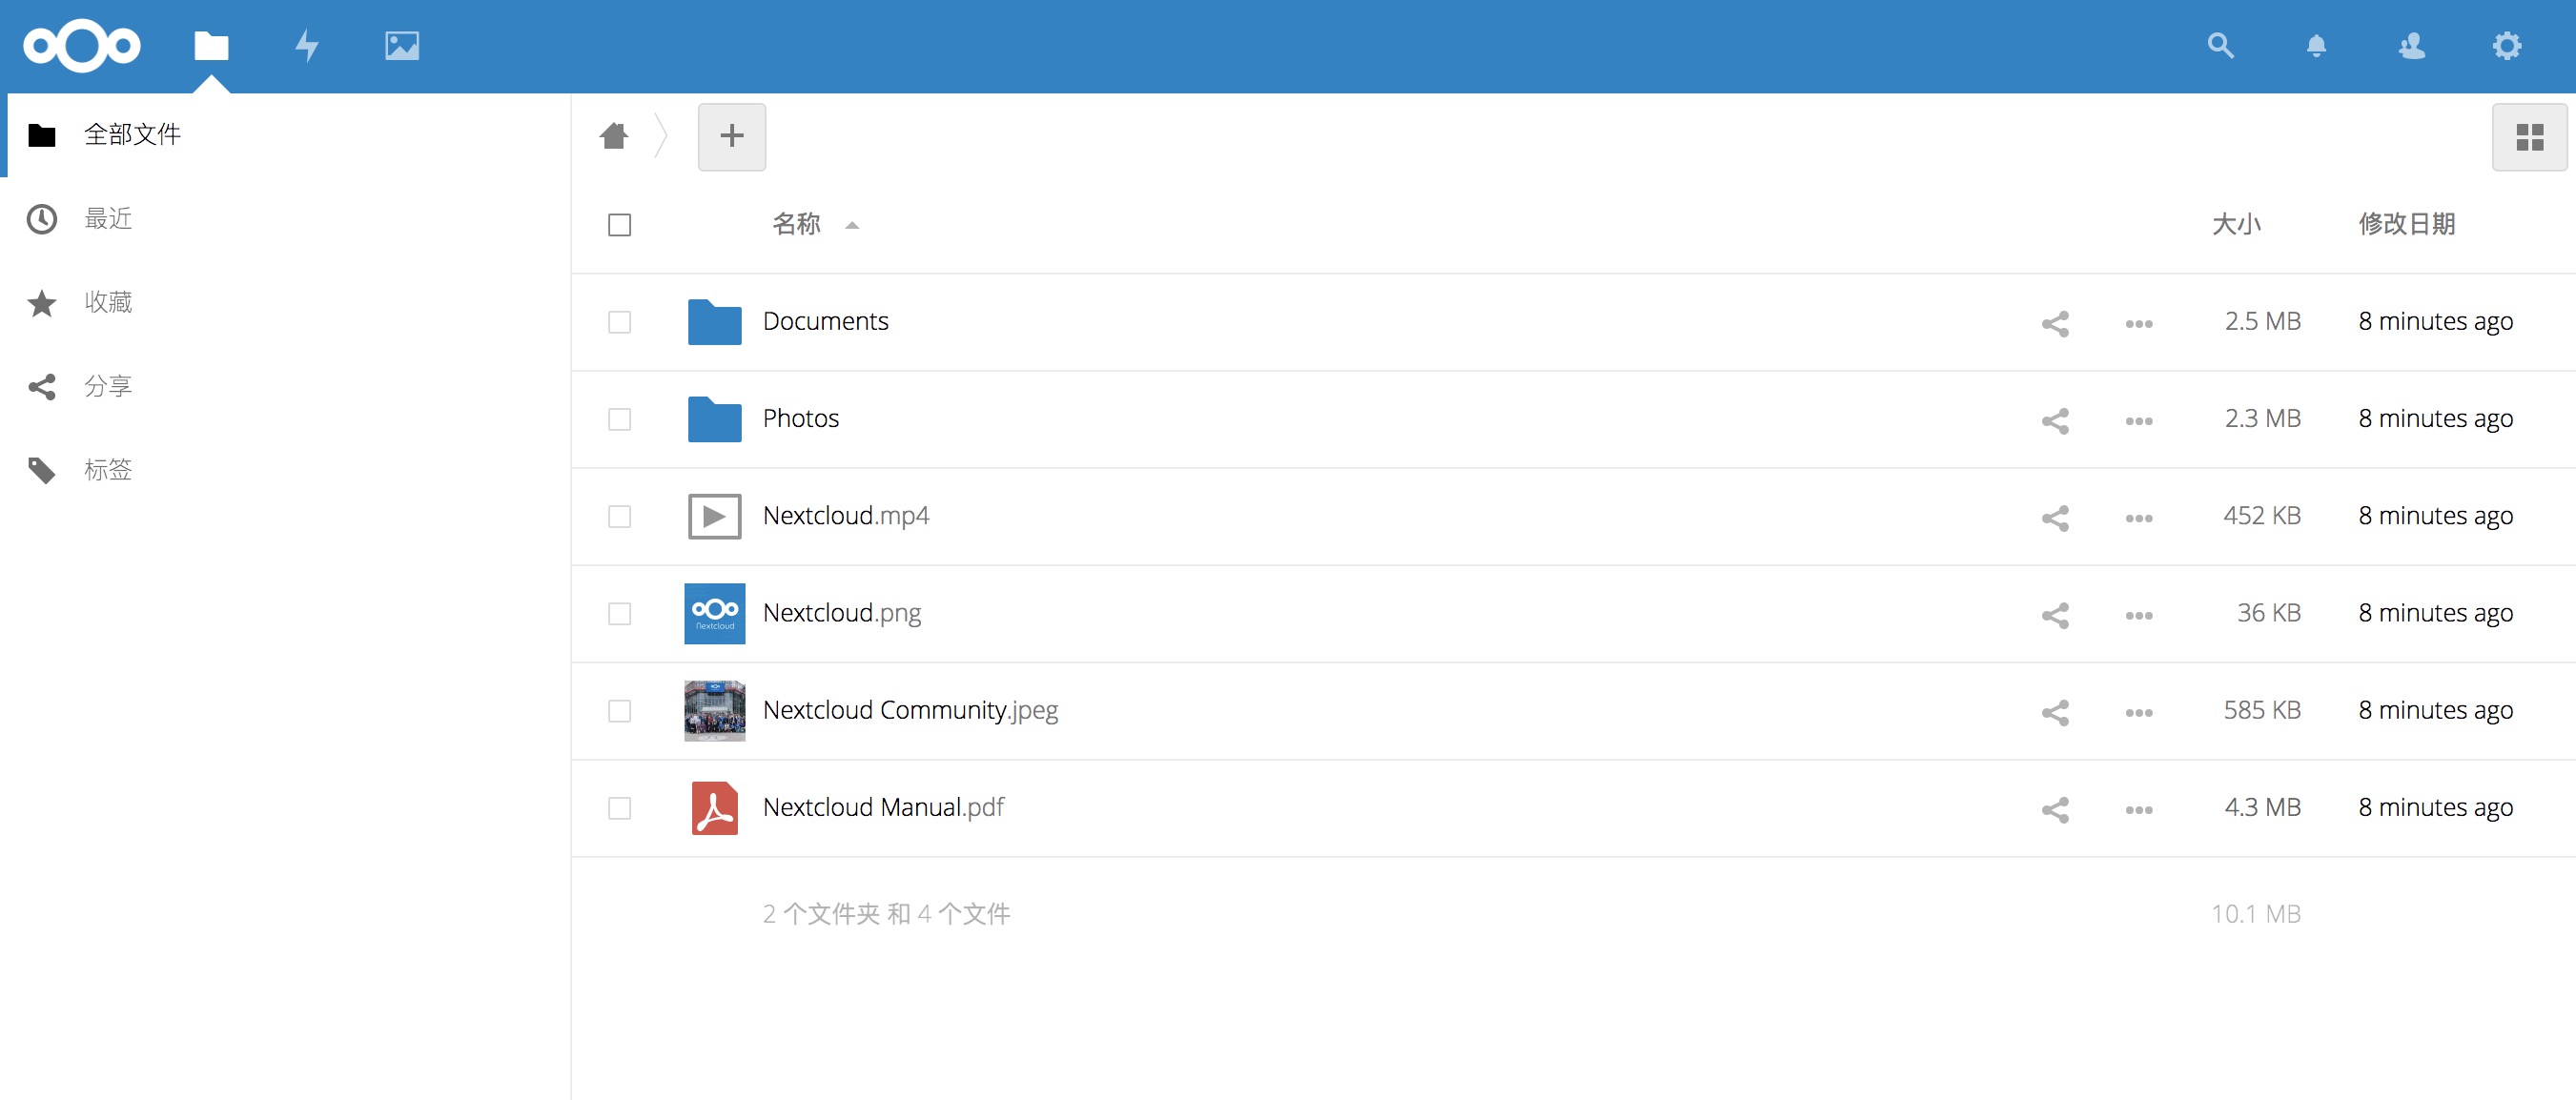This screenshot has width=2576, height=1100.
Task: Check the select-all files checkbox
Action: tap(620, 225)
